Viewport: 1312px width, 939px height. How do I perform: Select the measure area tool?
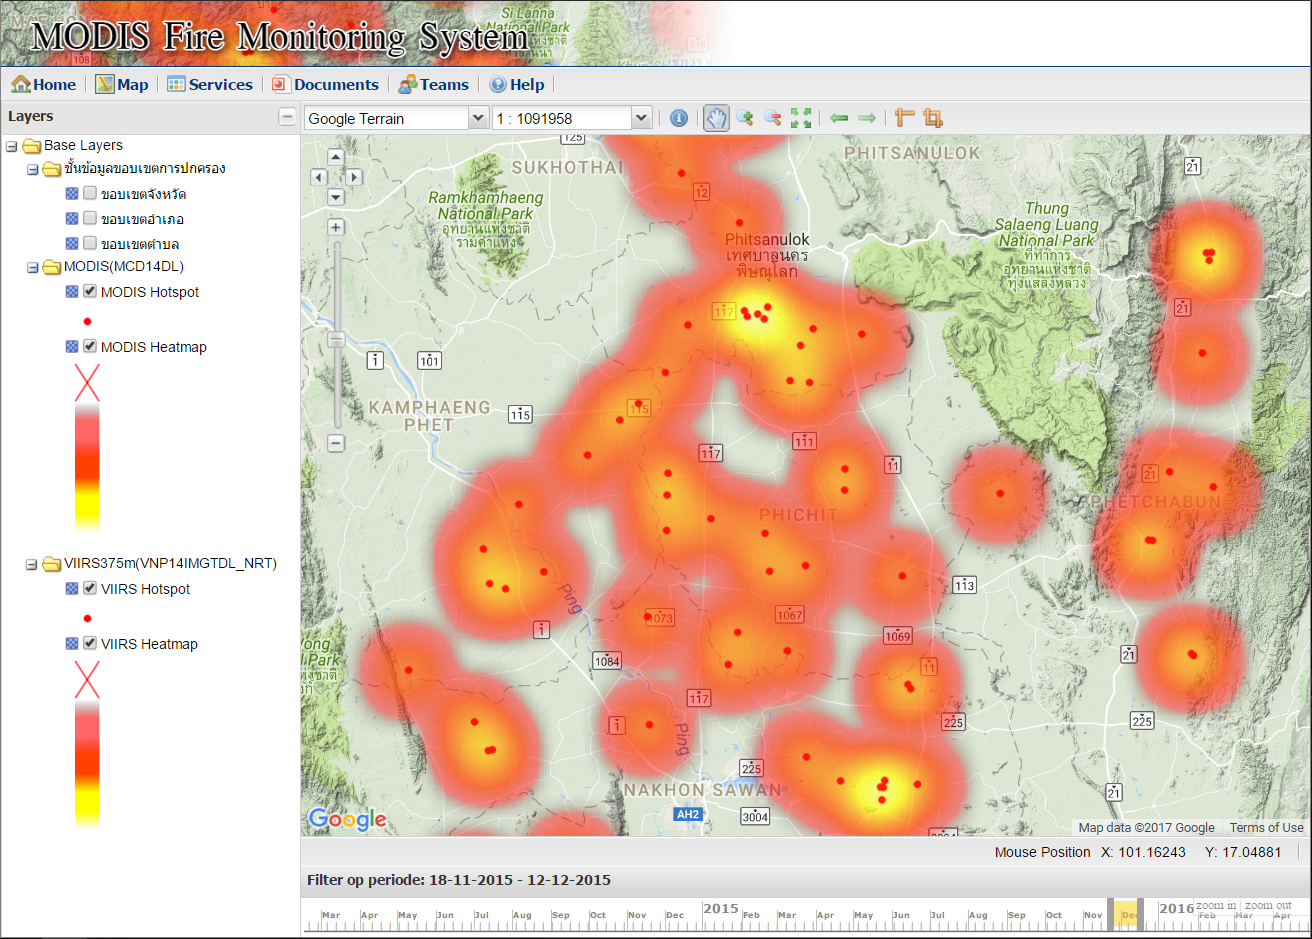[933, 118]
